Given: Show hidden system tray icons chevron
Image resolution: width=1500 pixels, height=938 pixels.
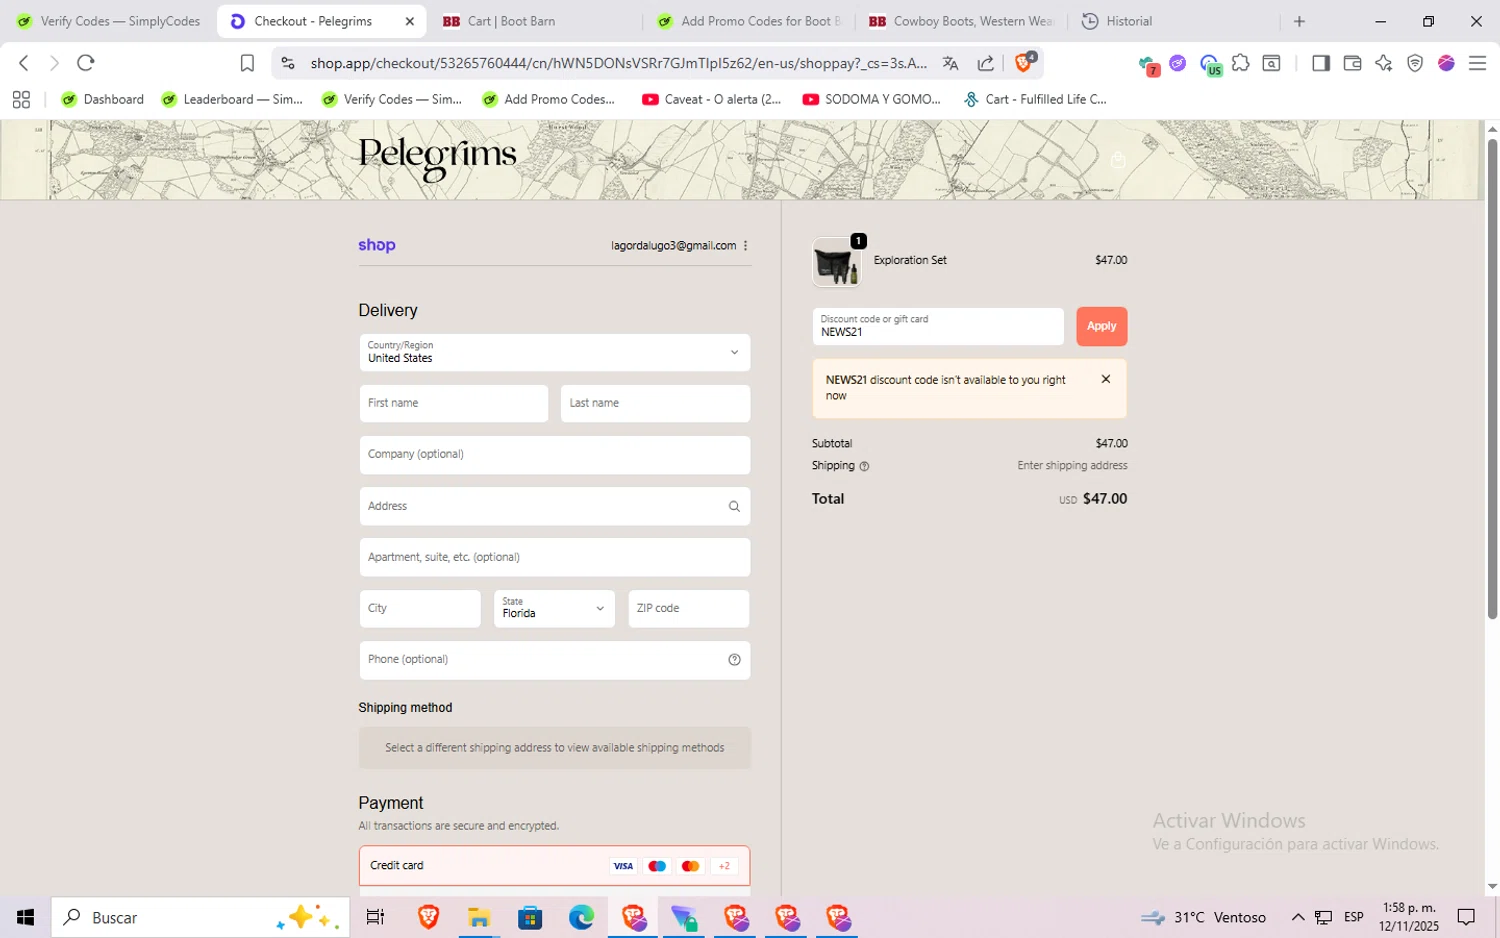Looking at the screenshot, I should tap(1298, 917).
